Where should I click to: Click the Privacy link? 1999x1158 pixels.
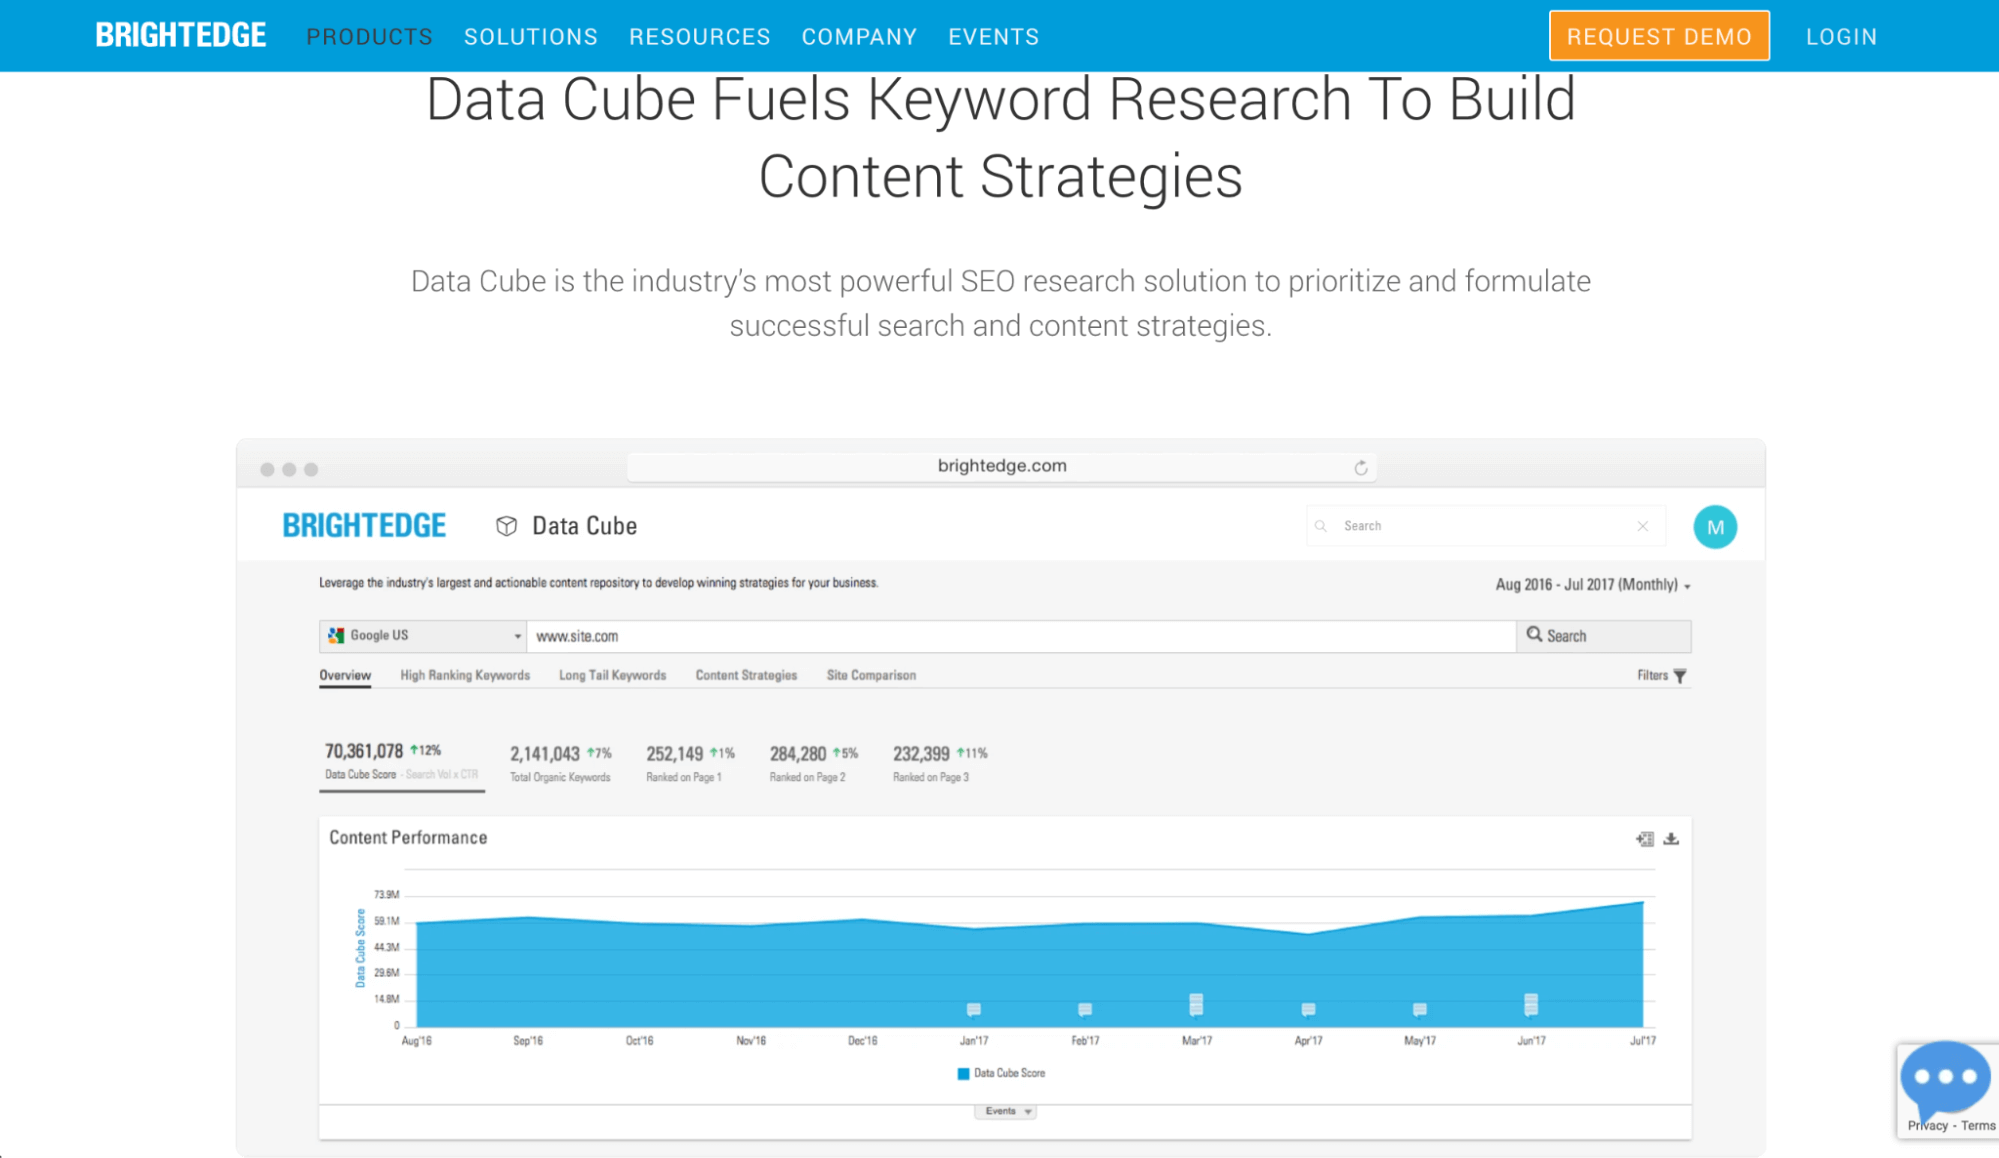1927,1126
